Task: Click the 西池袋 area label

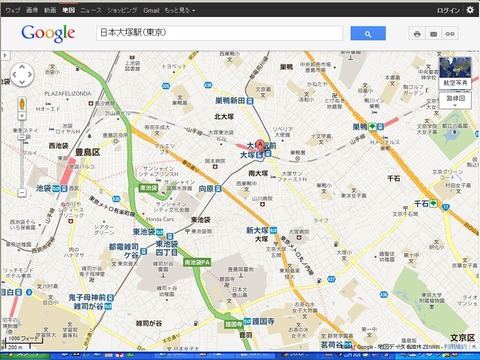Action: pos(58,146)
